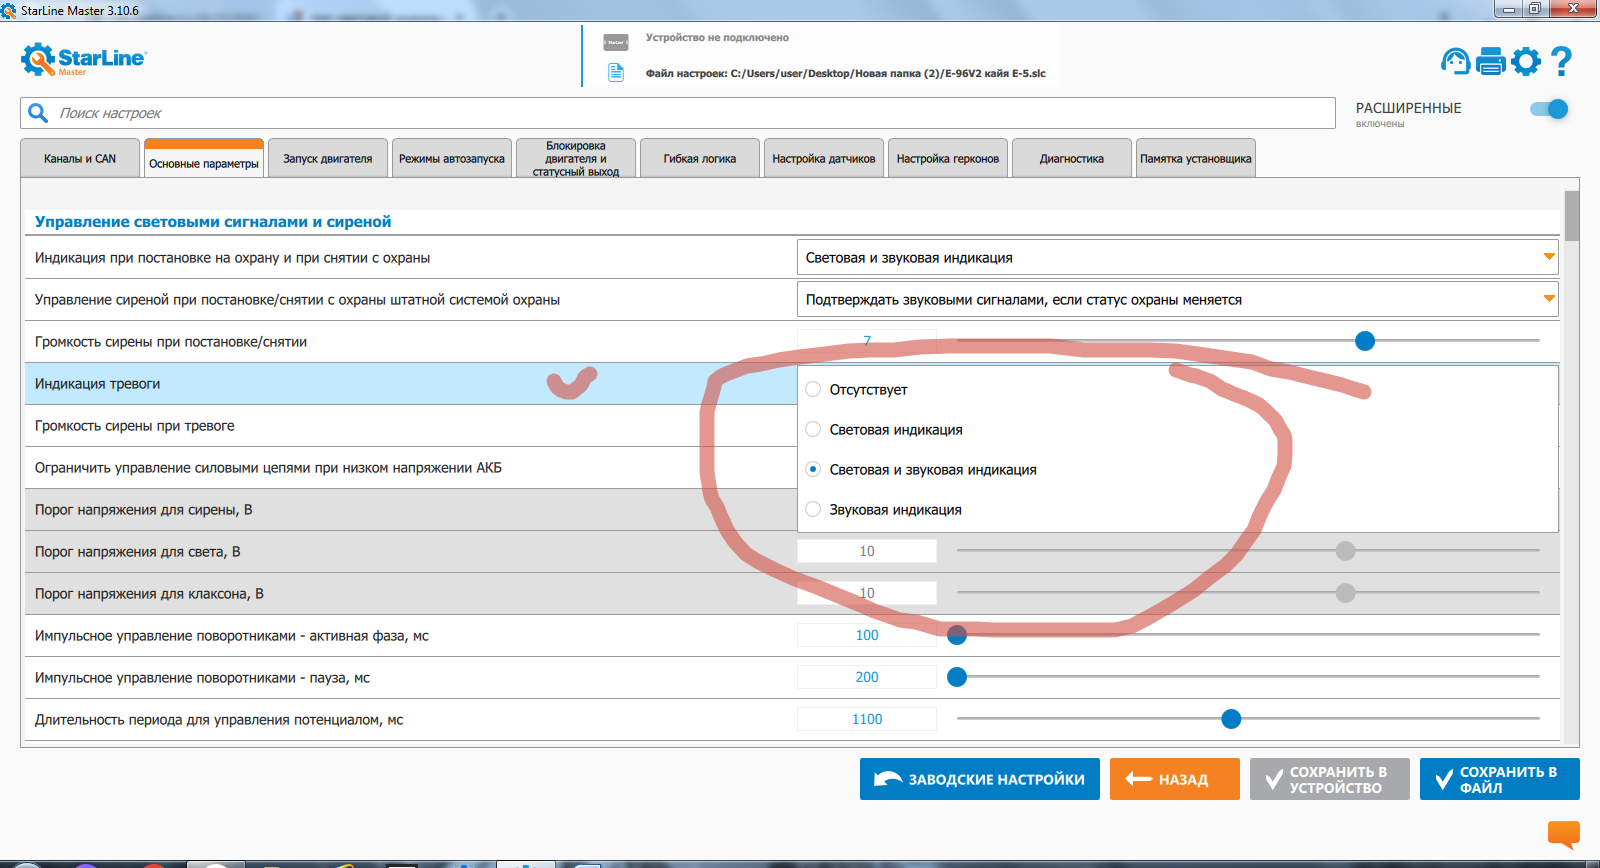Switch to Запуск двигателя tab
This screenshot has height=868, width=1600.
tap(327, 159)
